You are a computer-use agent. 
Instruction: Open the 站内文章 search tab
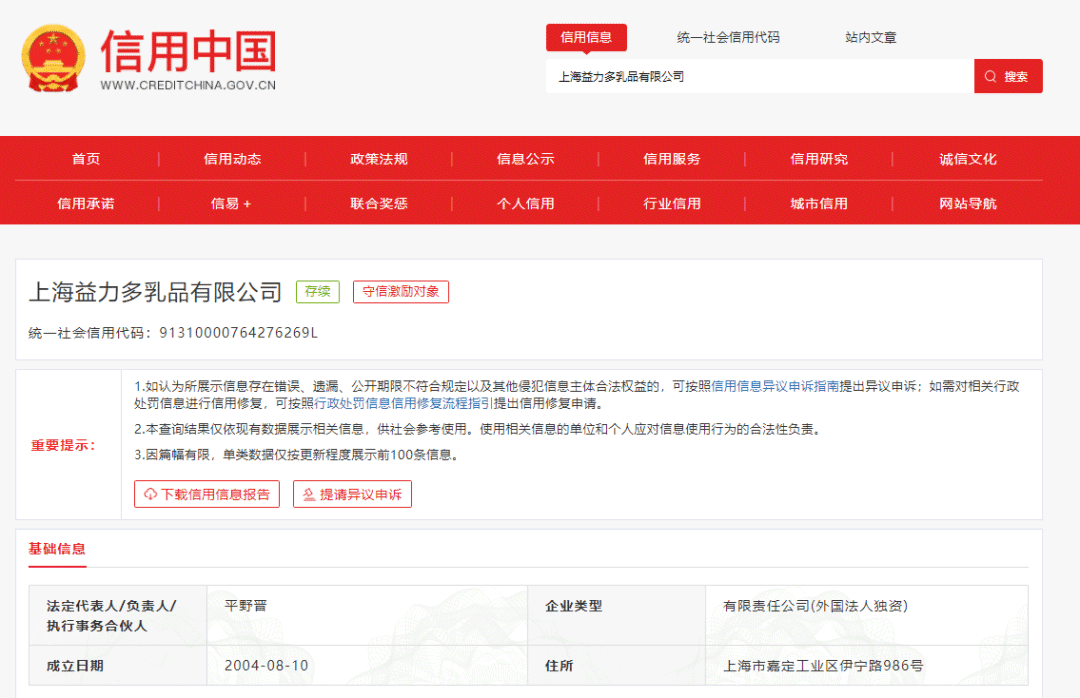(870, 37)
